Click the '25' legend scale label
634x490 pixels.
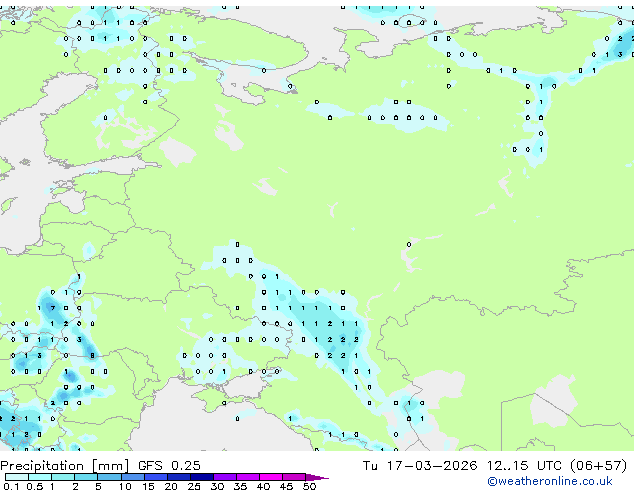tap(194, 486)
